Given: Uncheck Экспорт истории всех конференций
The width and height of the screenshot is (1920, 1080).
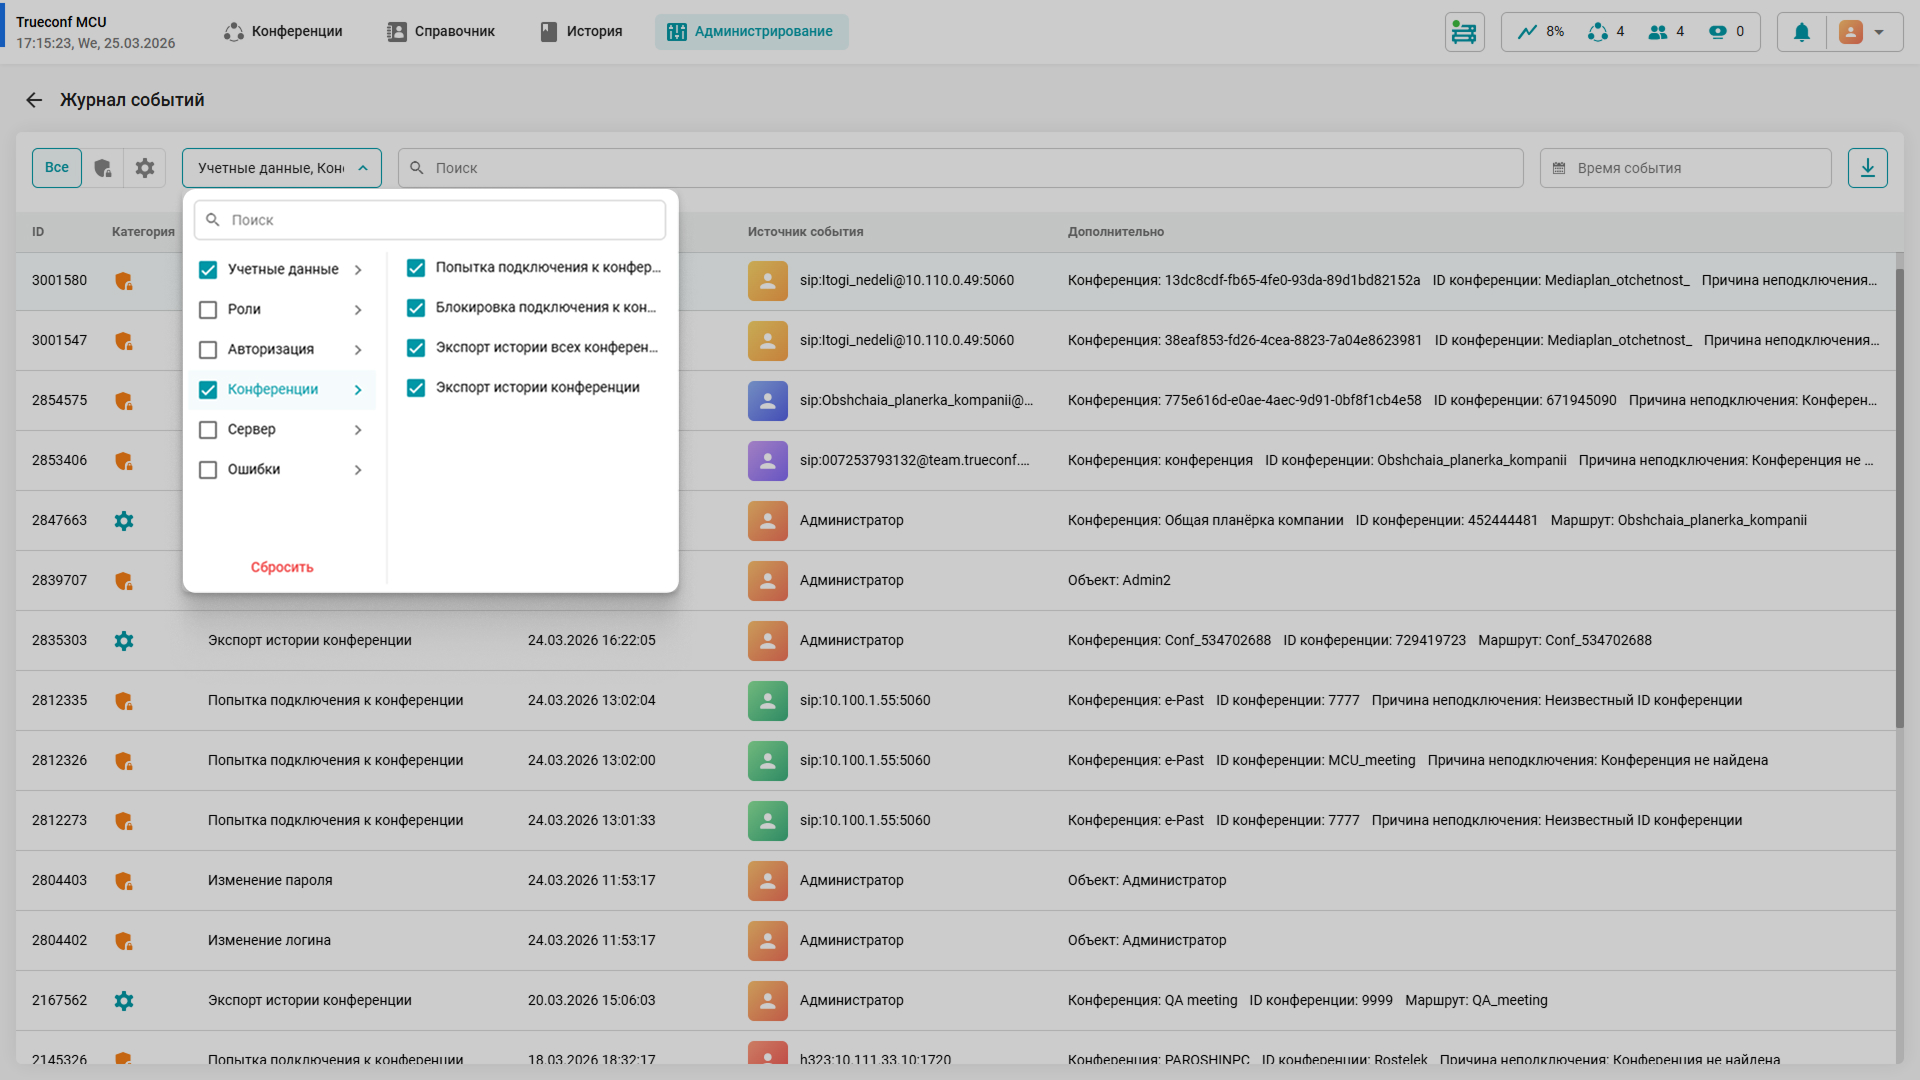Looking at the screenshot, I should 416,348.
